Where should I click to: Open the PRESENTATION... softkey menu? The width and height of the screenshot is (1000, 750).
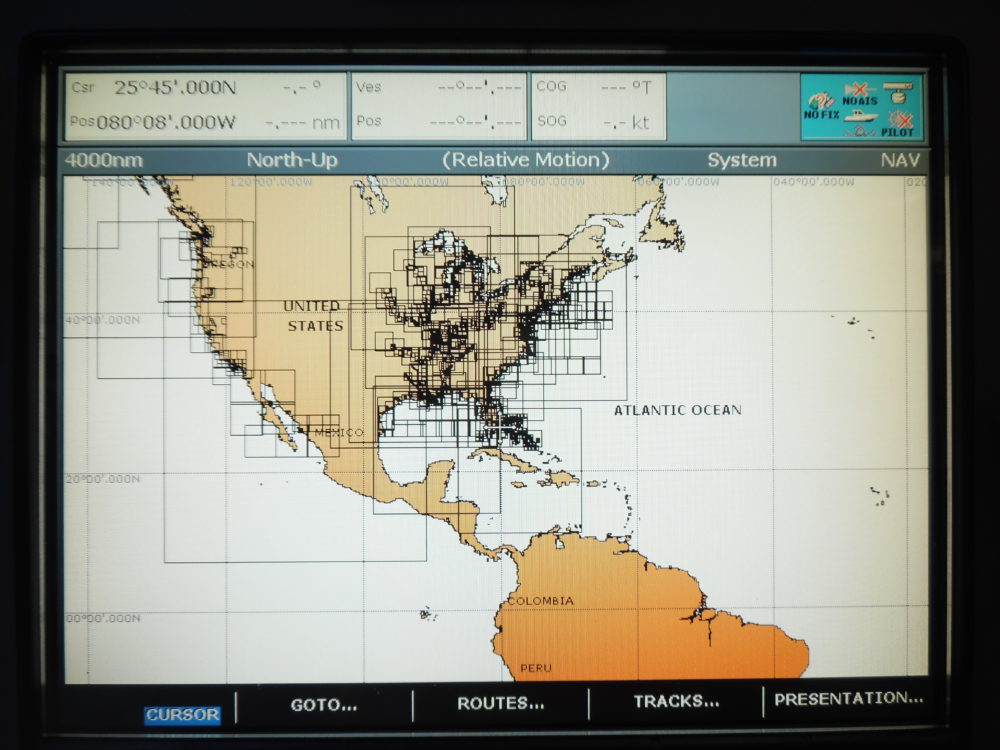pyautogui.click(x=848, y=699)
